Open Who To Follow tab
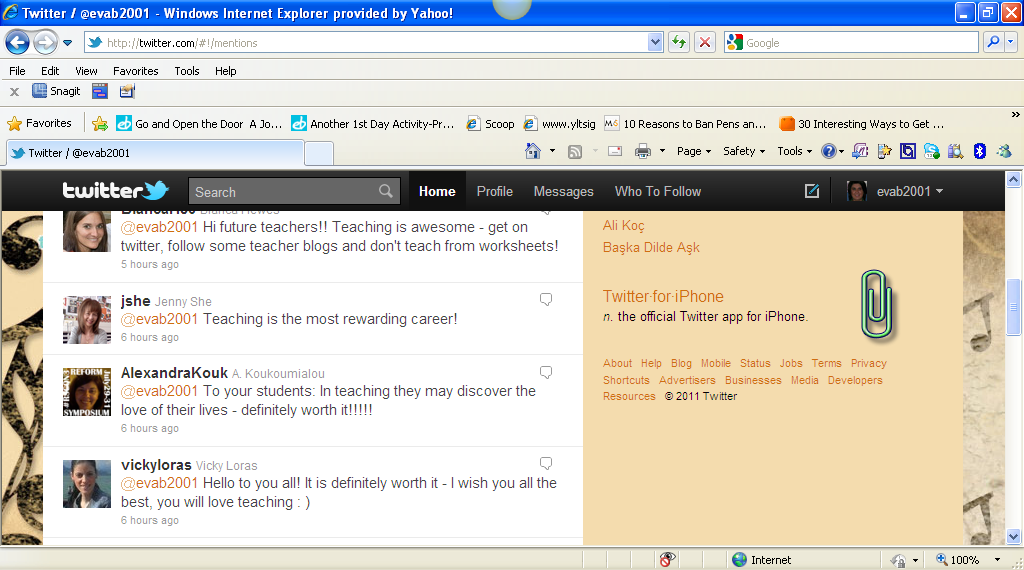The height and width of the screenshot is (570, 1024). tap(658, 191)
